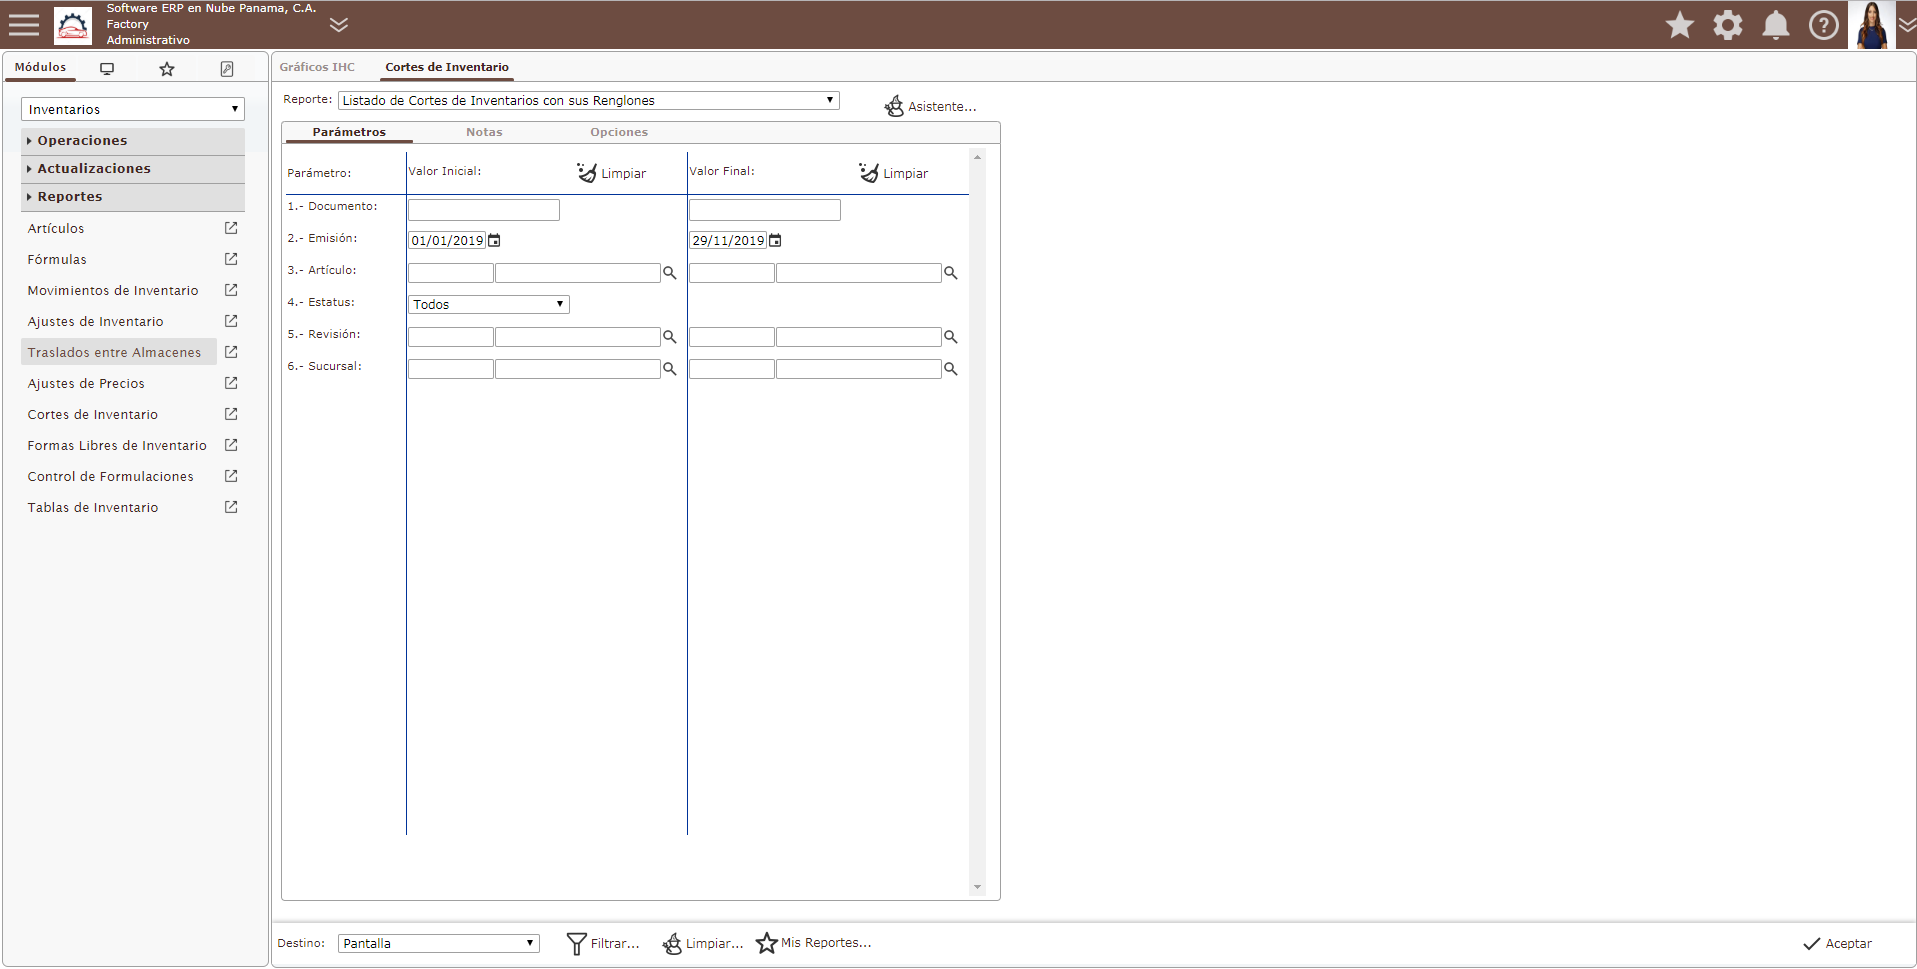Expand the company selector chevron
Image resolution: width=1917 pixels, height=969 pixels.
click(x=339, y=25)
